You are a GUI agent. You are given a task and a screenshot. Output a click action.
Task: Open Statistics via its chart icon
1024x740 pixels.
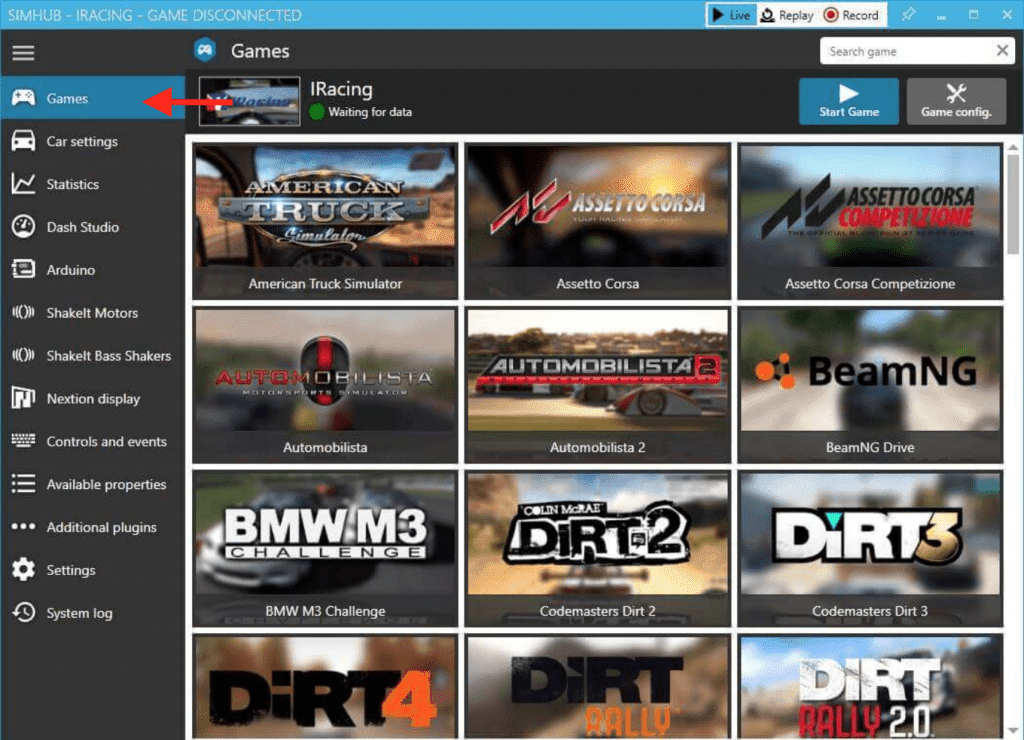click(x=23, y=184)
